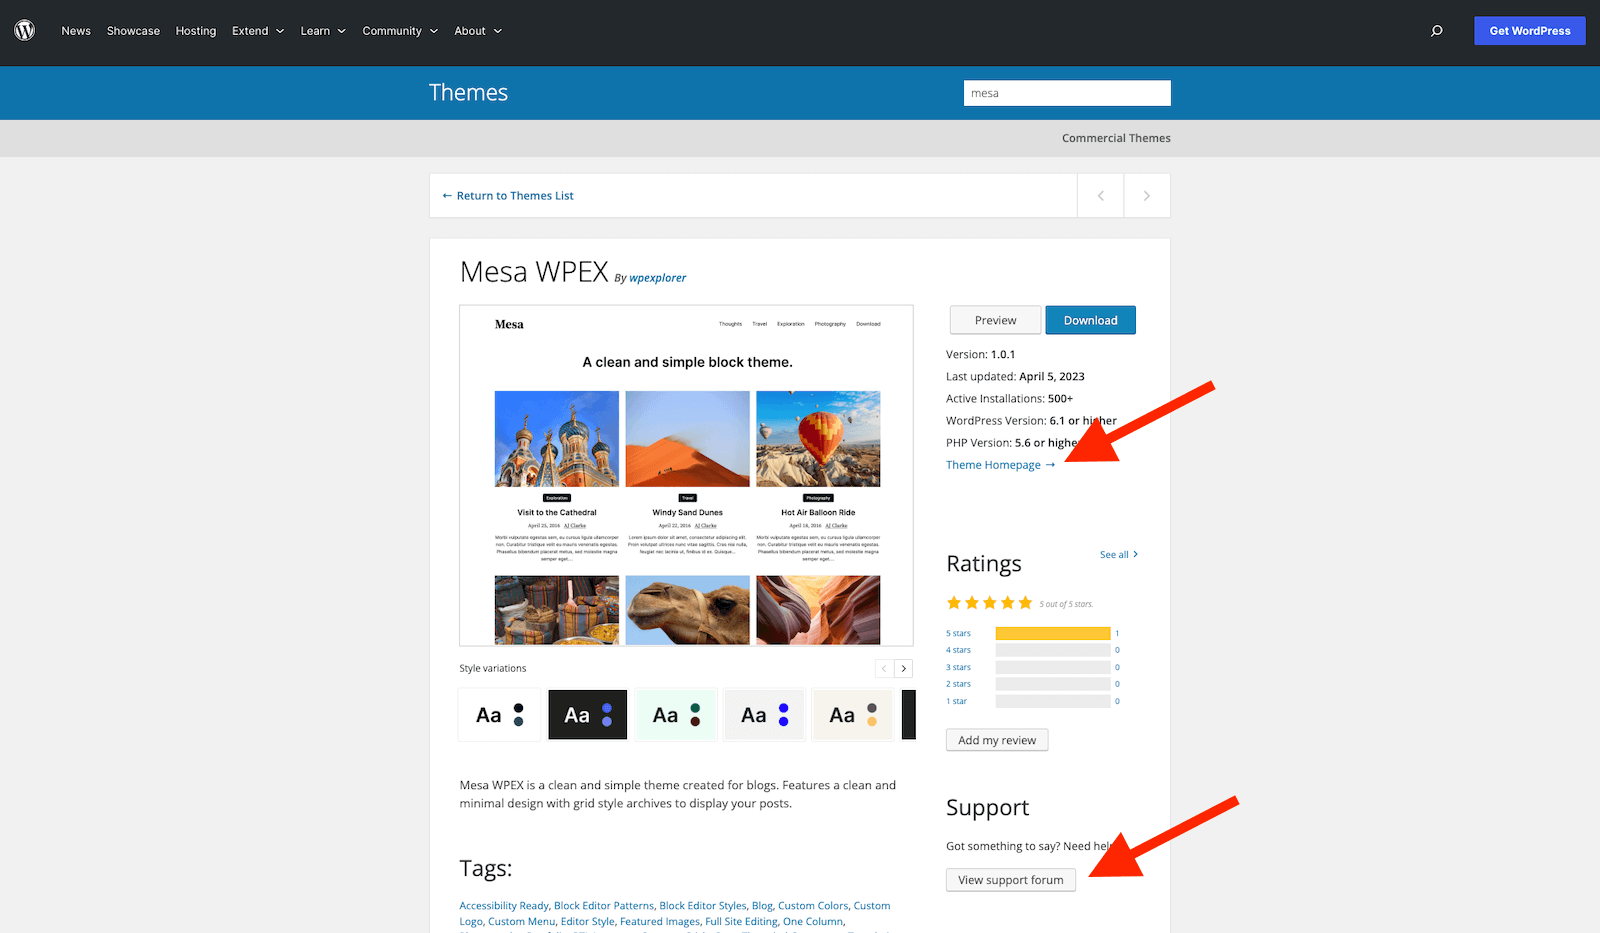Open the Featured Images tag
The height and width of the screenshot is (933, 1600).
coord(660,922)
